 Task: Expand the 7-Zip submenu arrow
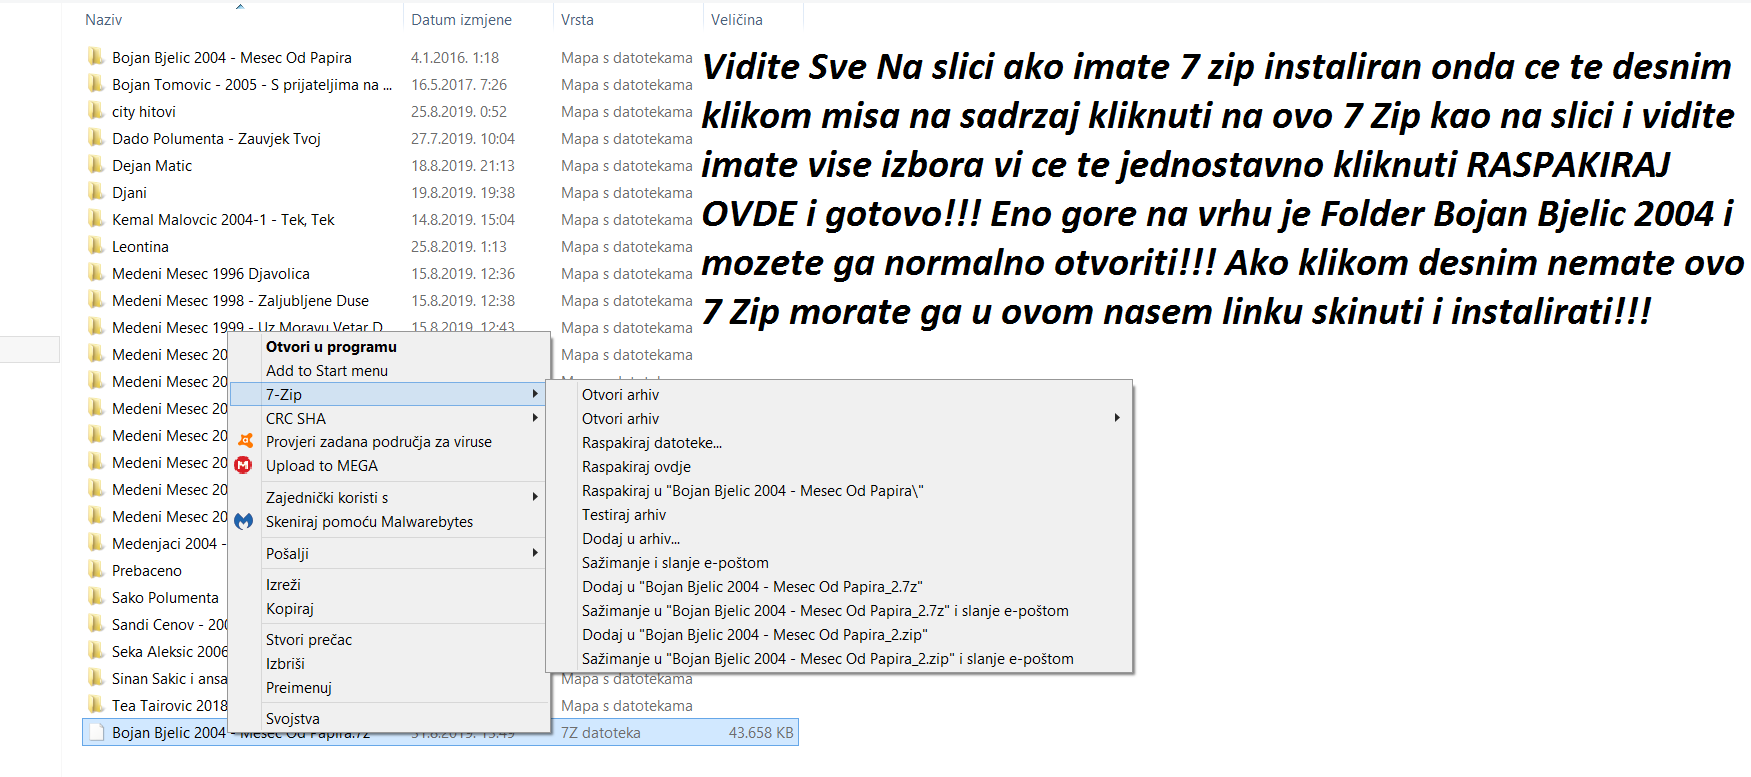(535, 394)
